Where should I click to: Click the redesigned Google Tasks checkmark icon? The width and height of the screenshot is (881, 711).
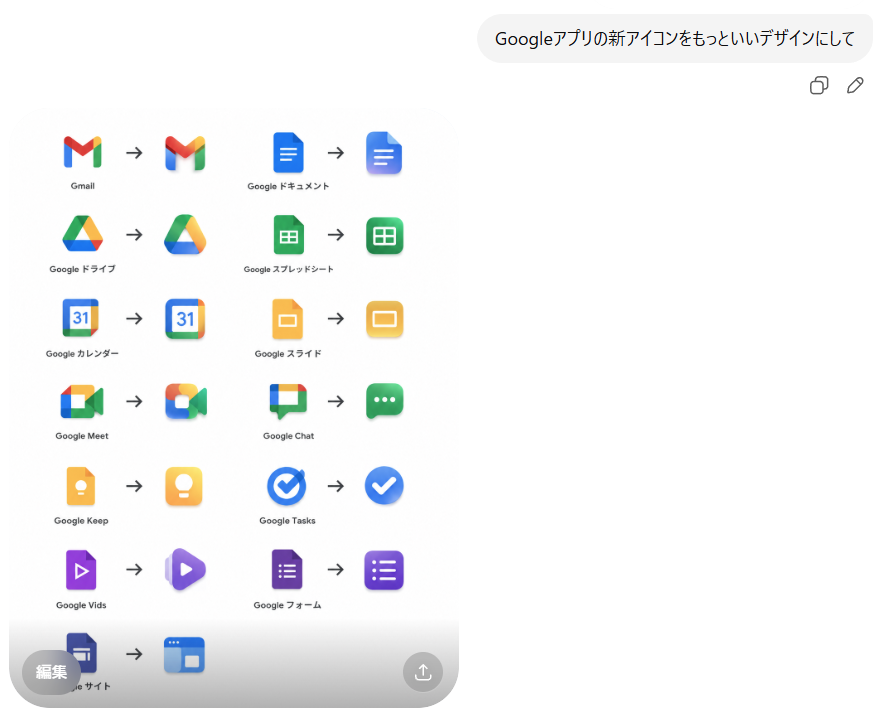[384, 485]
